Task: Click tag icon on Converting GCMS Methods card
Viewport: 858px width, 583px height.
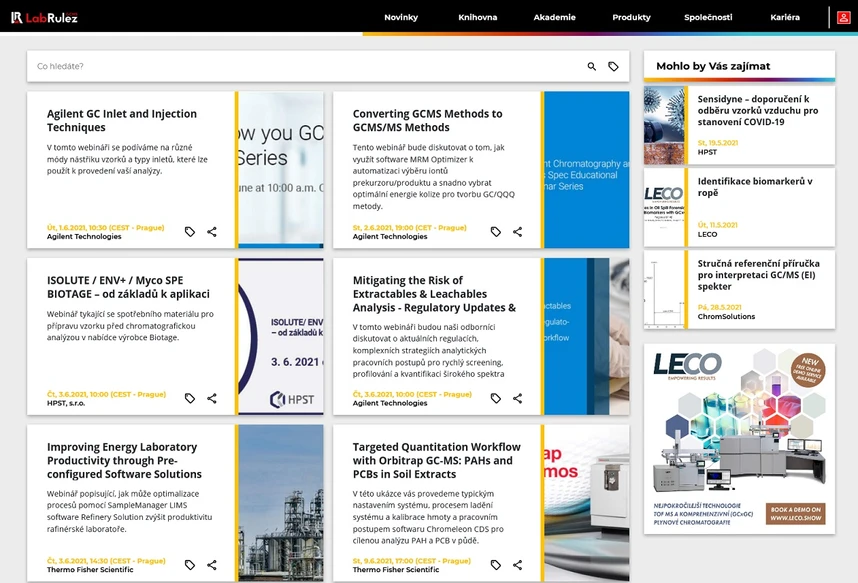Action: point(496,232)
